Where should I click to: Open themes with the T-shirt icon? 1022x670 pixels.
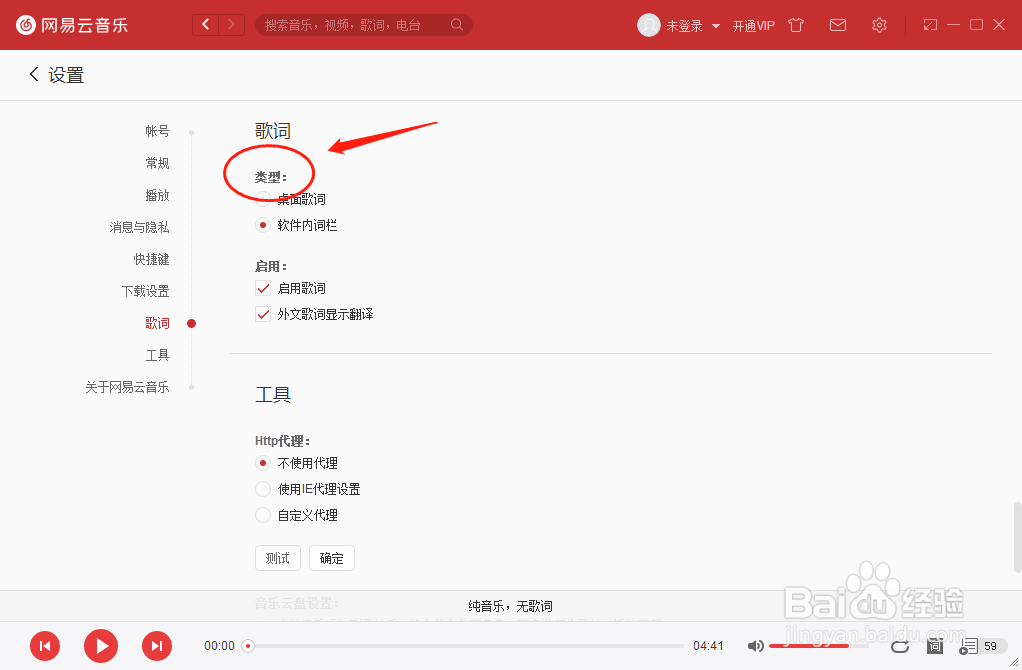pyautogui.click(x=795, y=25)
